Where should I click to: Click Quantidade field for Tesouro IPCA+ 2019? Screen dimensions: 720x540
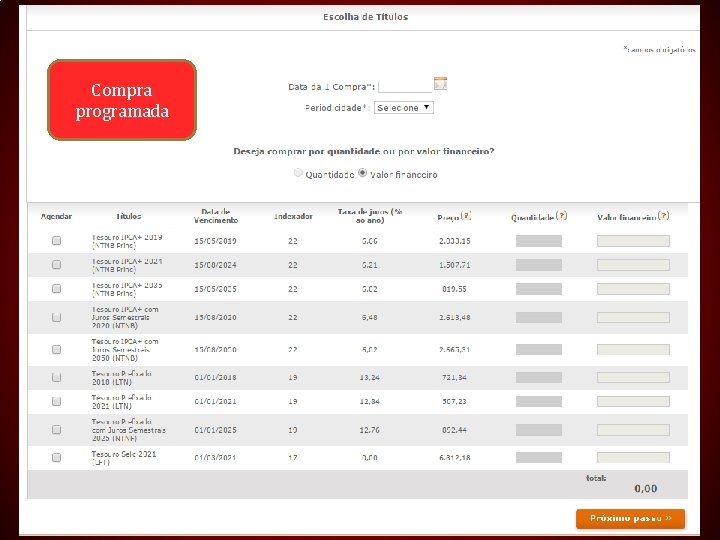tap(539, 241)
